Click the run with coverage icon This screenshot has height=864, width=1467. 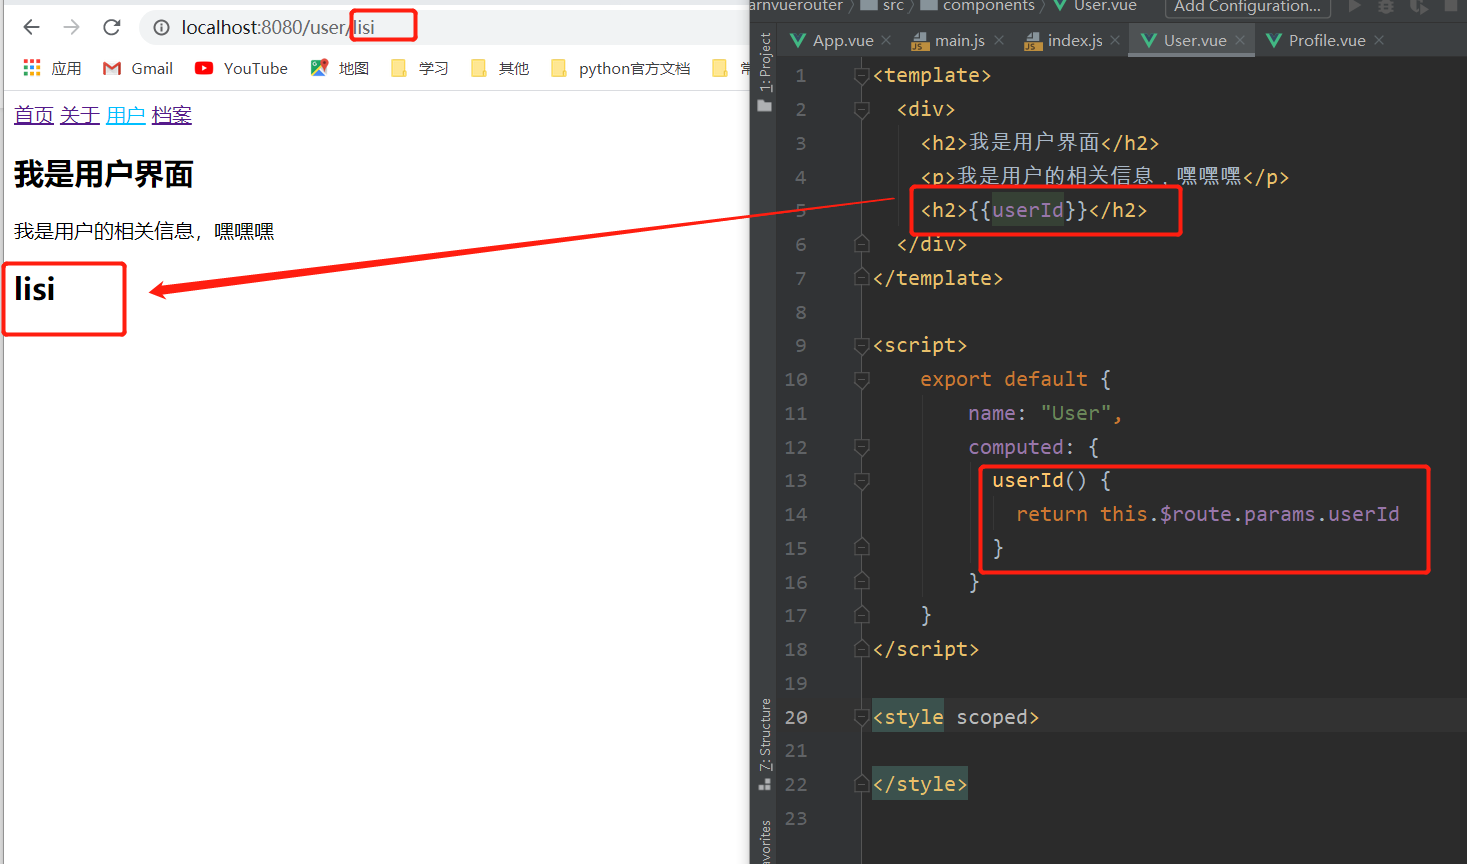(1419, 6)
